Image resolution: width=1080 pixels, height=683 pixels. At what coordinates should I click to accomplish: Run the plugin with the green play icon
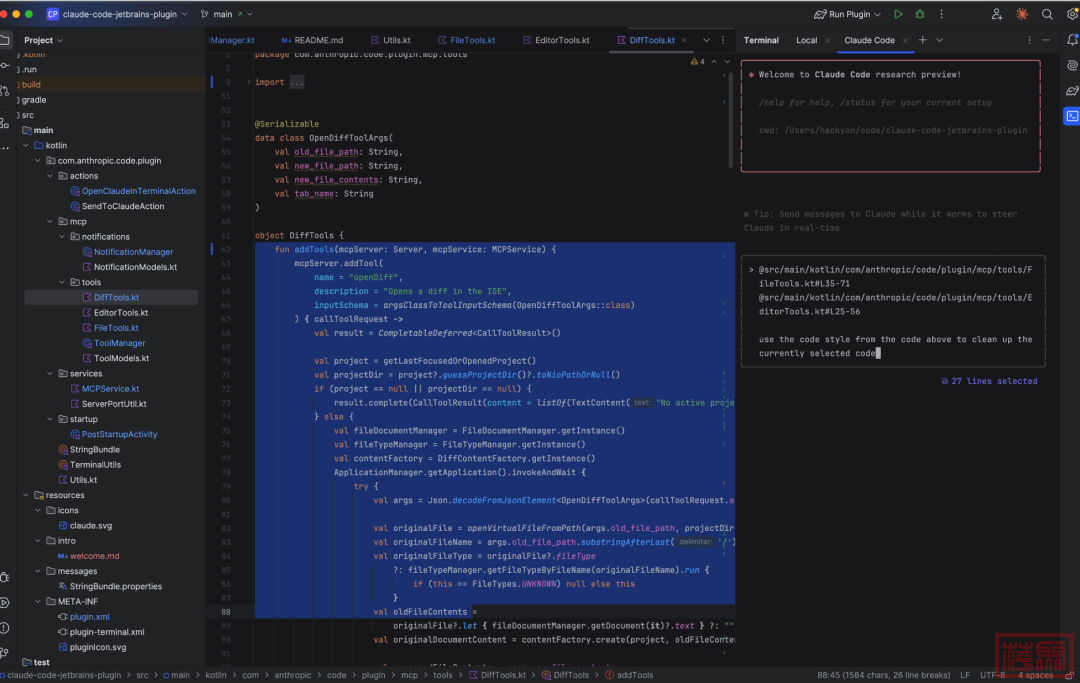click(x=898, y=14)
